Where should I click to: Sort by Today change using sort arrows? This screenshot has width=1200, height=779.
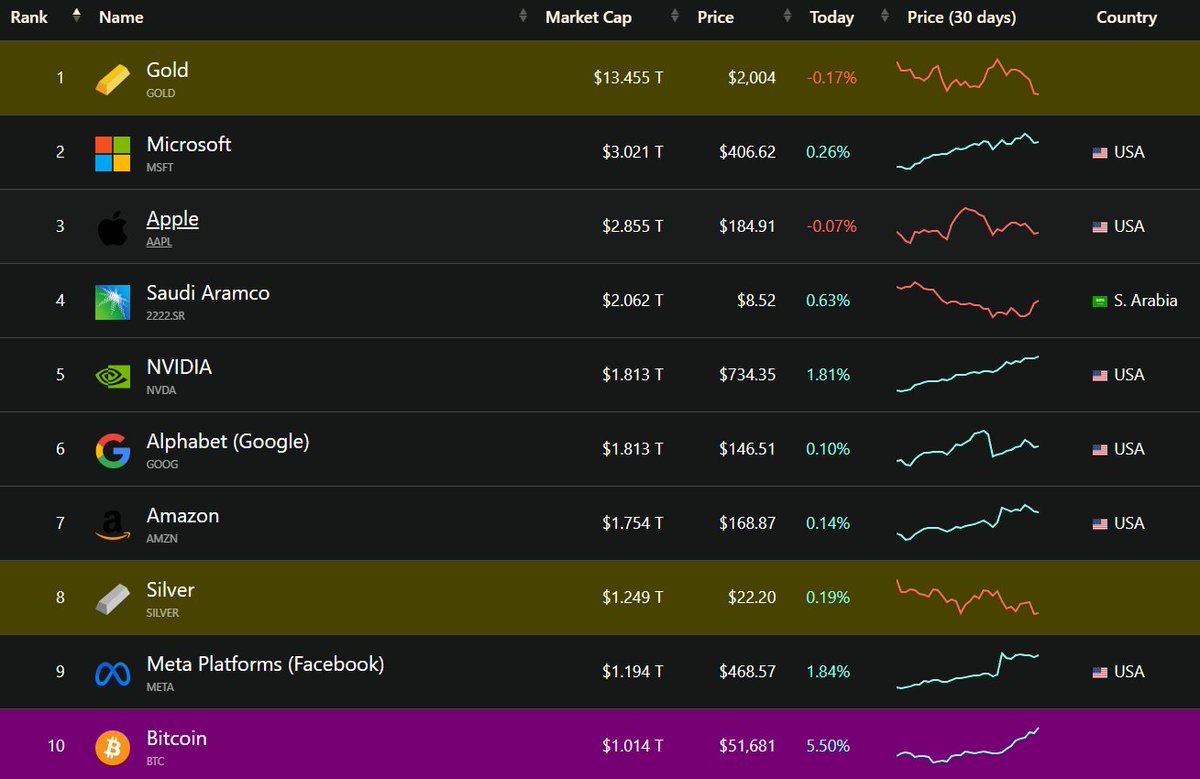(884, 16)
